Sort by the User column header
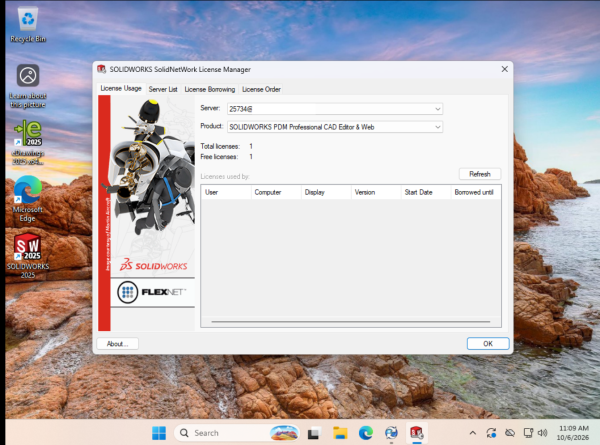This screenshot has width=600, height=445. point(226,192)
